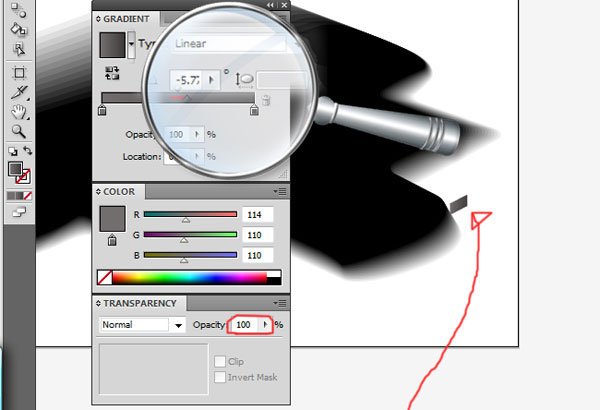Click the B value field showing 110
Image resolution: width=600 pixels, height=410 pixels.
(258, 255)
